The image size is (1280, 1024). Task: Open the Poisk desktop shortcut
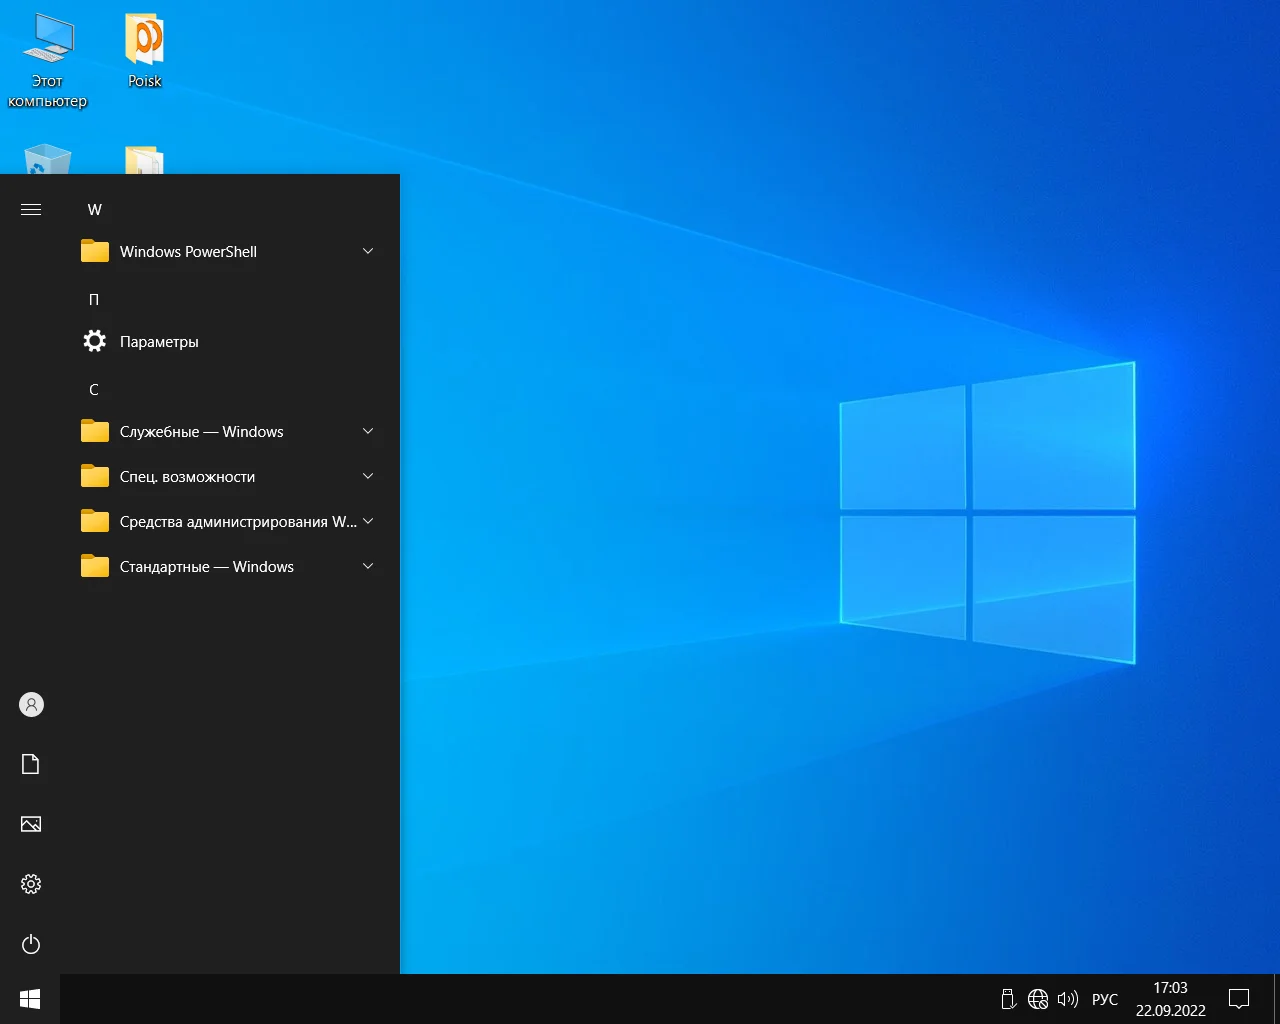click(x=145, y=52)
